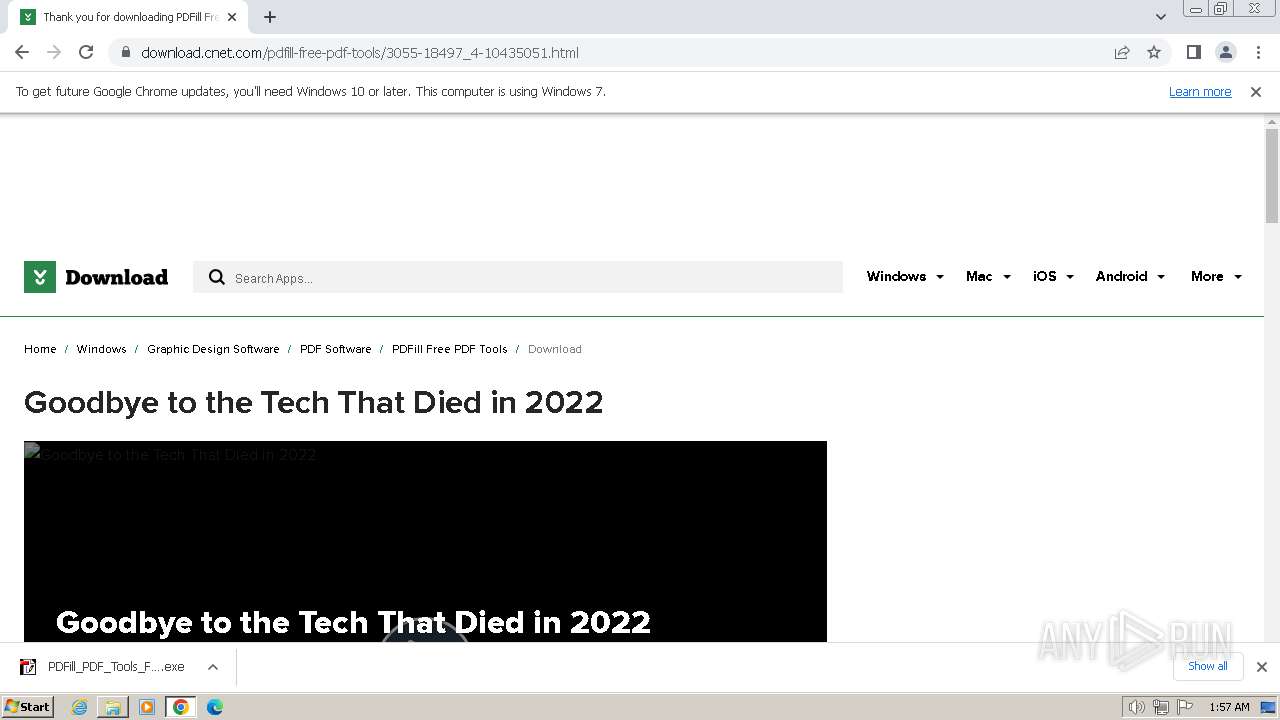Click the page vertical scrollbar
The width and height of the screenshot is (1280, 720).
[1272, 175]
